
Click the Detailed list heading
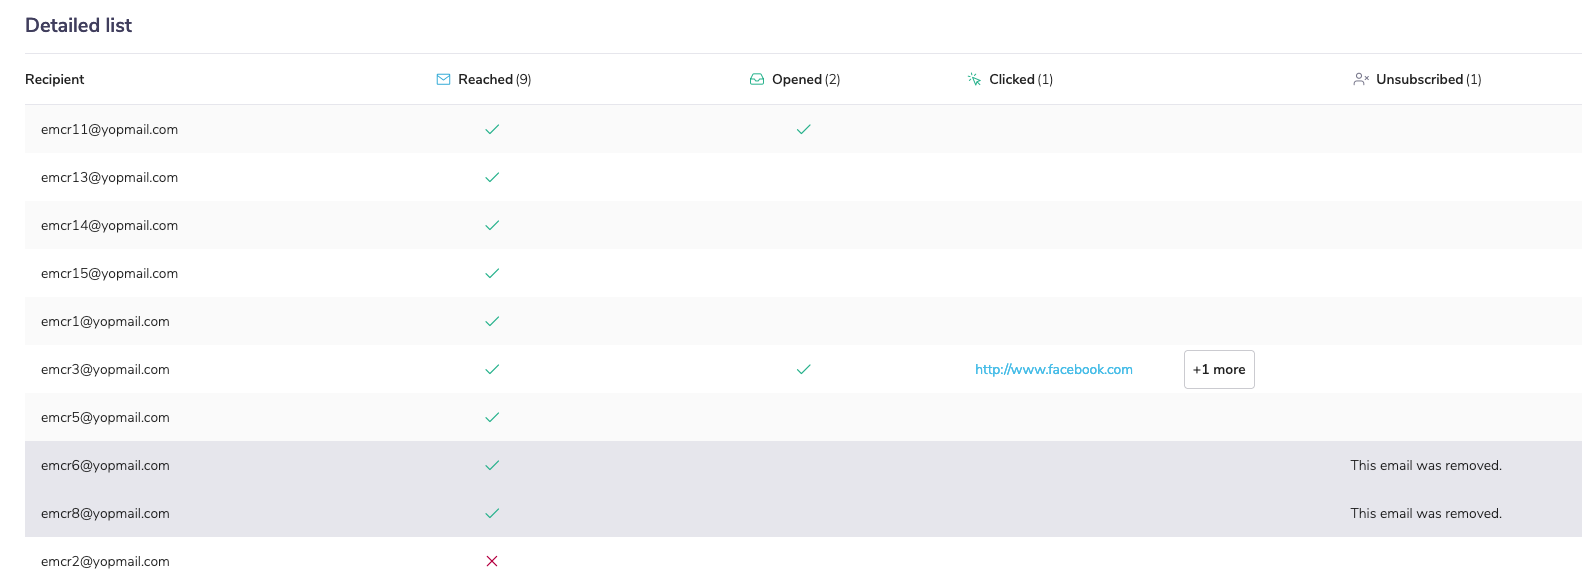(79, 25)
